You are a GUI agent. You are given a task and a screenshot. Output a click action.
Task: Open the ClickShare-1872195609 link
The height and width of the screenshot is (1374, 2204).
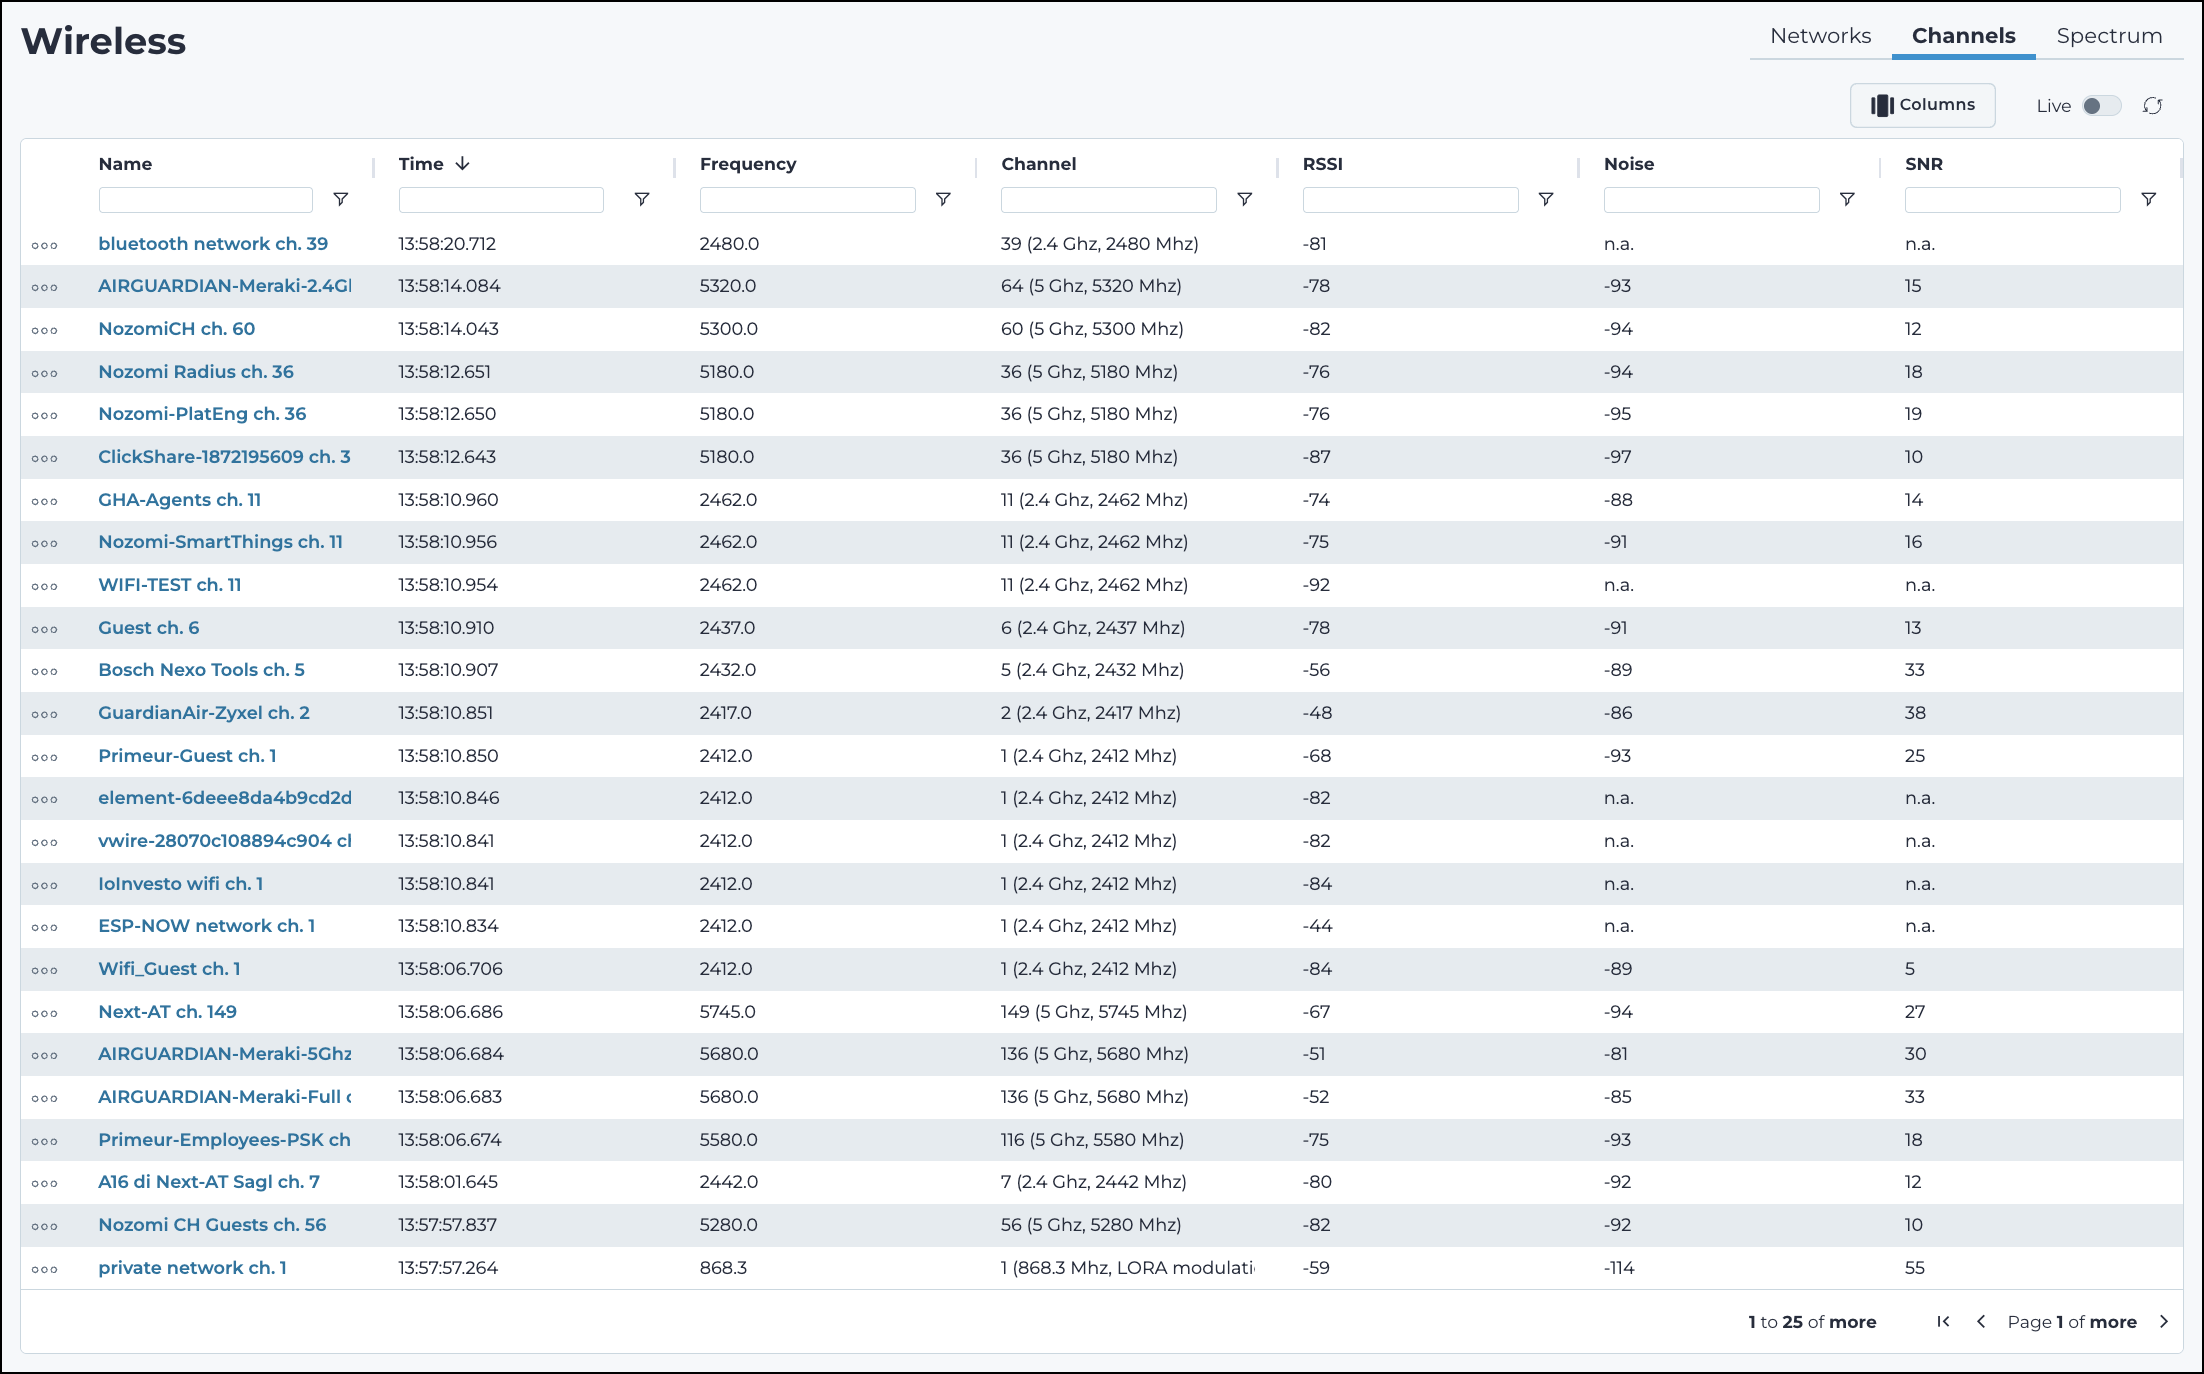[224, 457]
